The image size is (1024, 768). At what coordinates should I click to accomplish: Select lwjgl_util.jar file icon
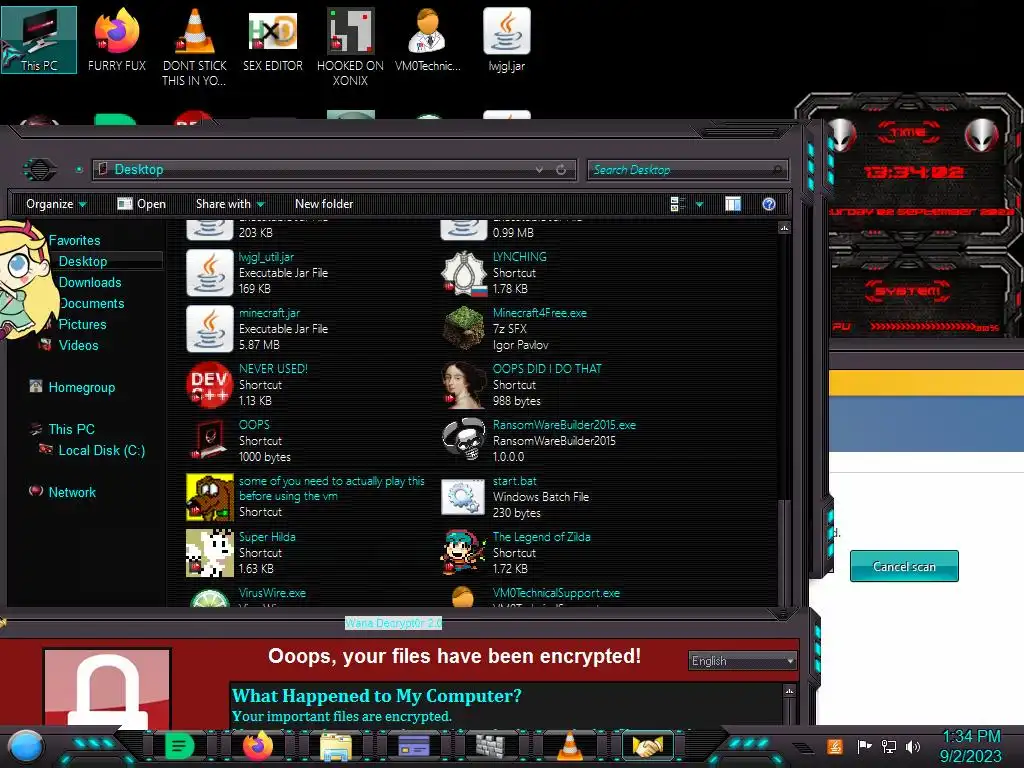pos(210,273)
